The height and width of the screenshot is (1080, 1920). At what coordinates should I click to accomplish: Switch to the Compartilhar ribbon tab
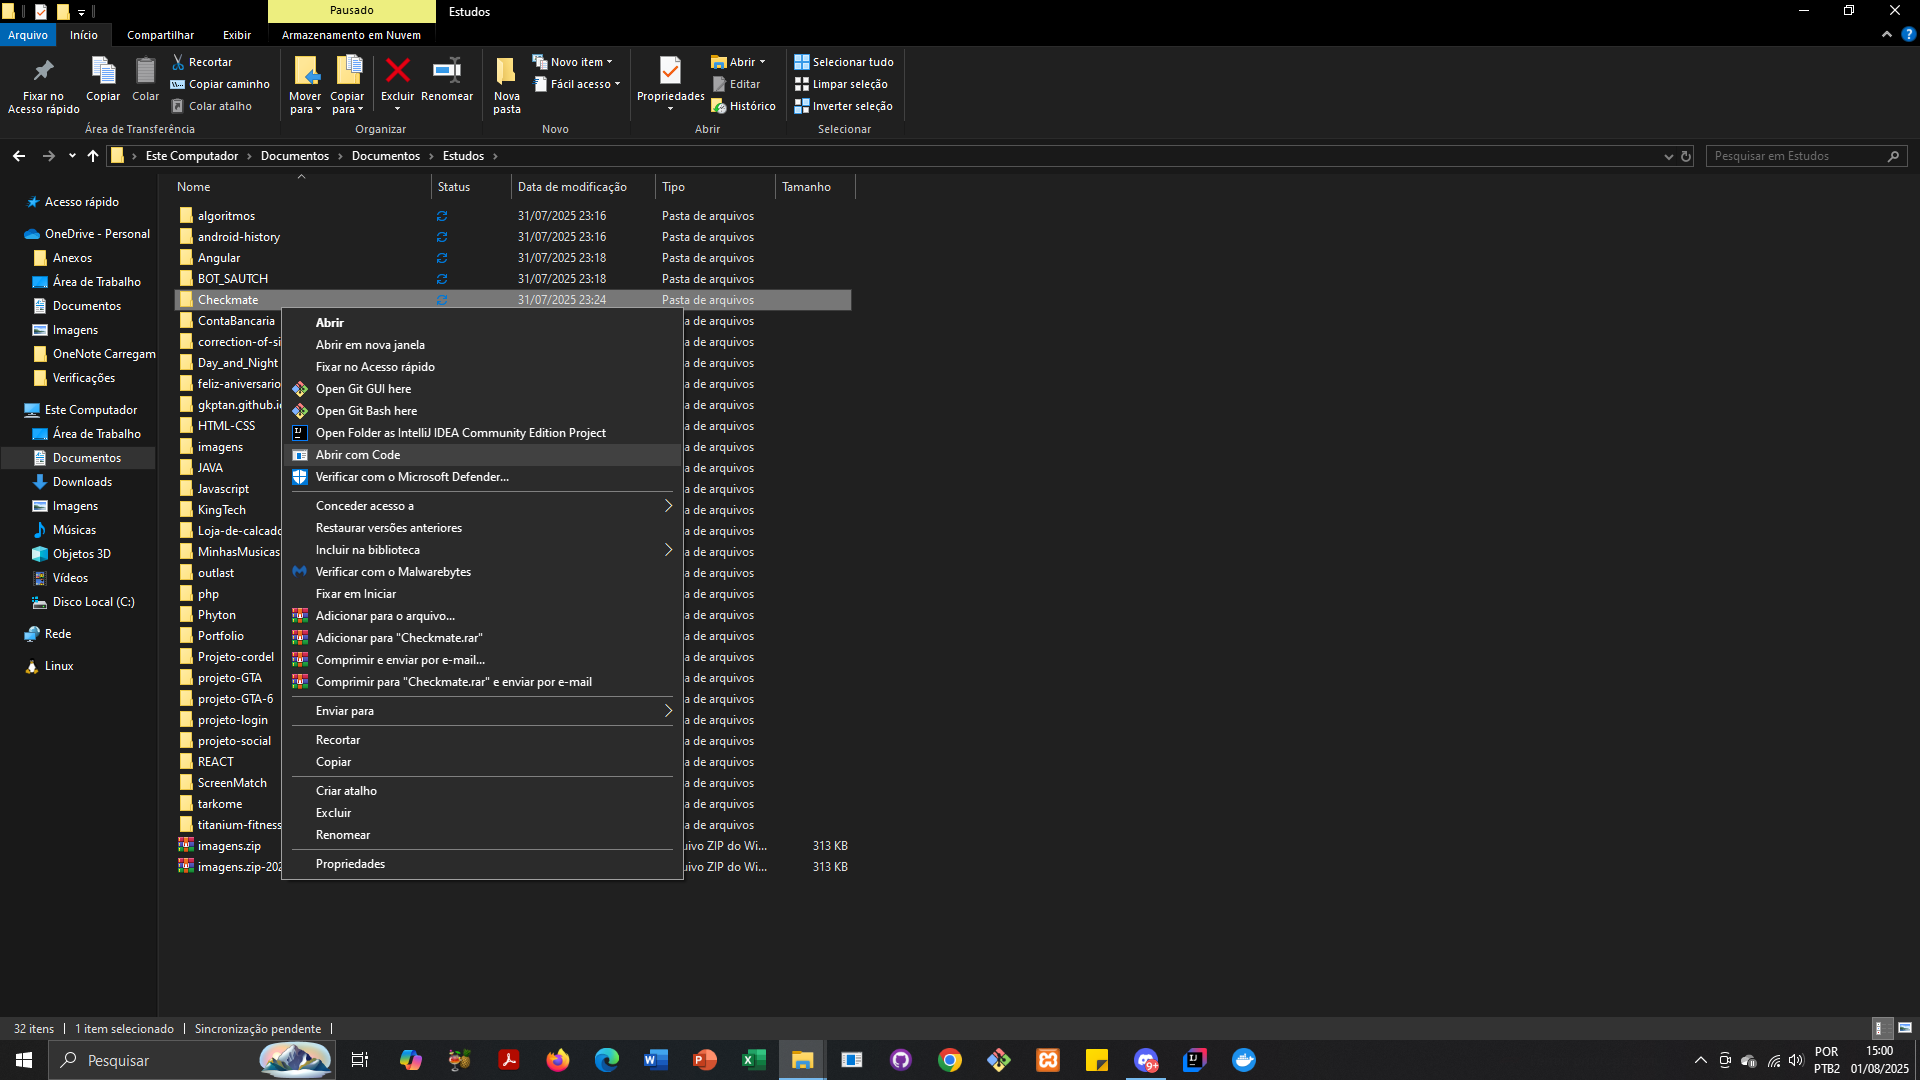coord(160,35)
